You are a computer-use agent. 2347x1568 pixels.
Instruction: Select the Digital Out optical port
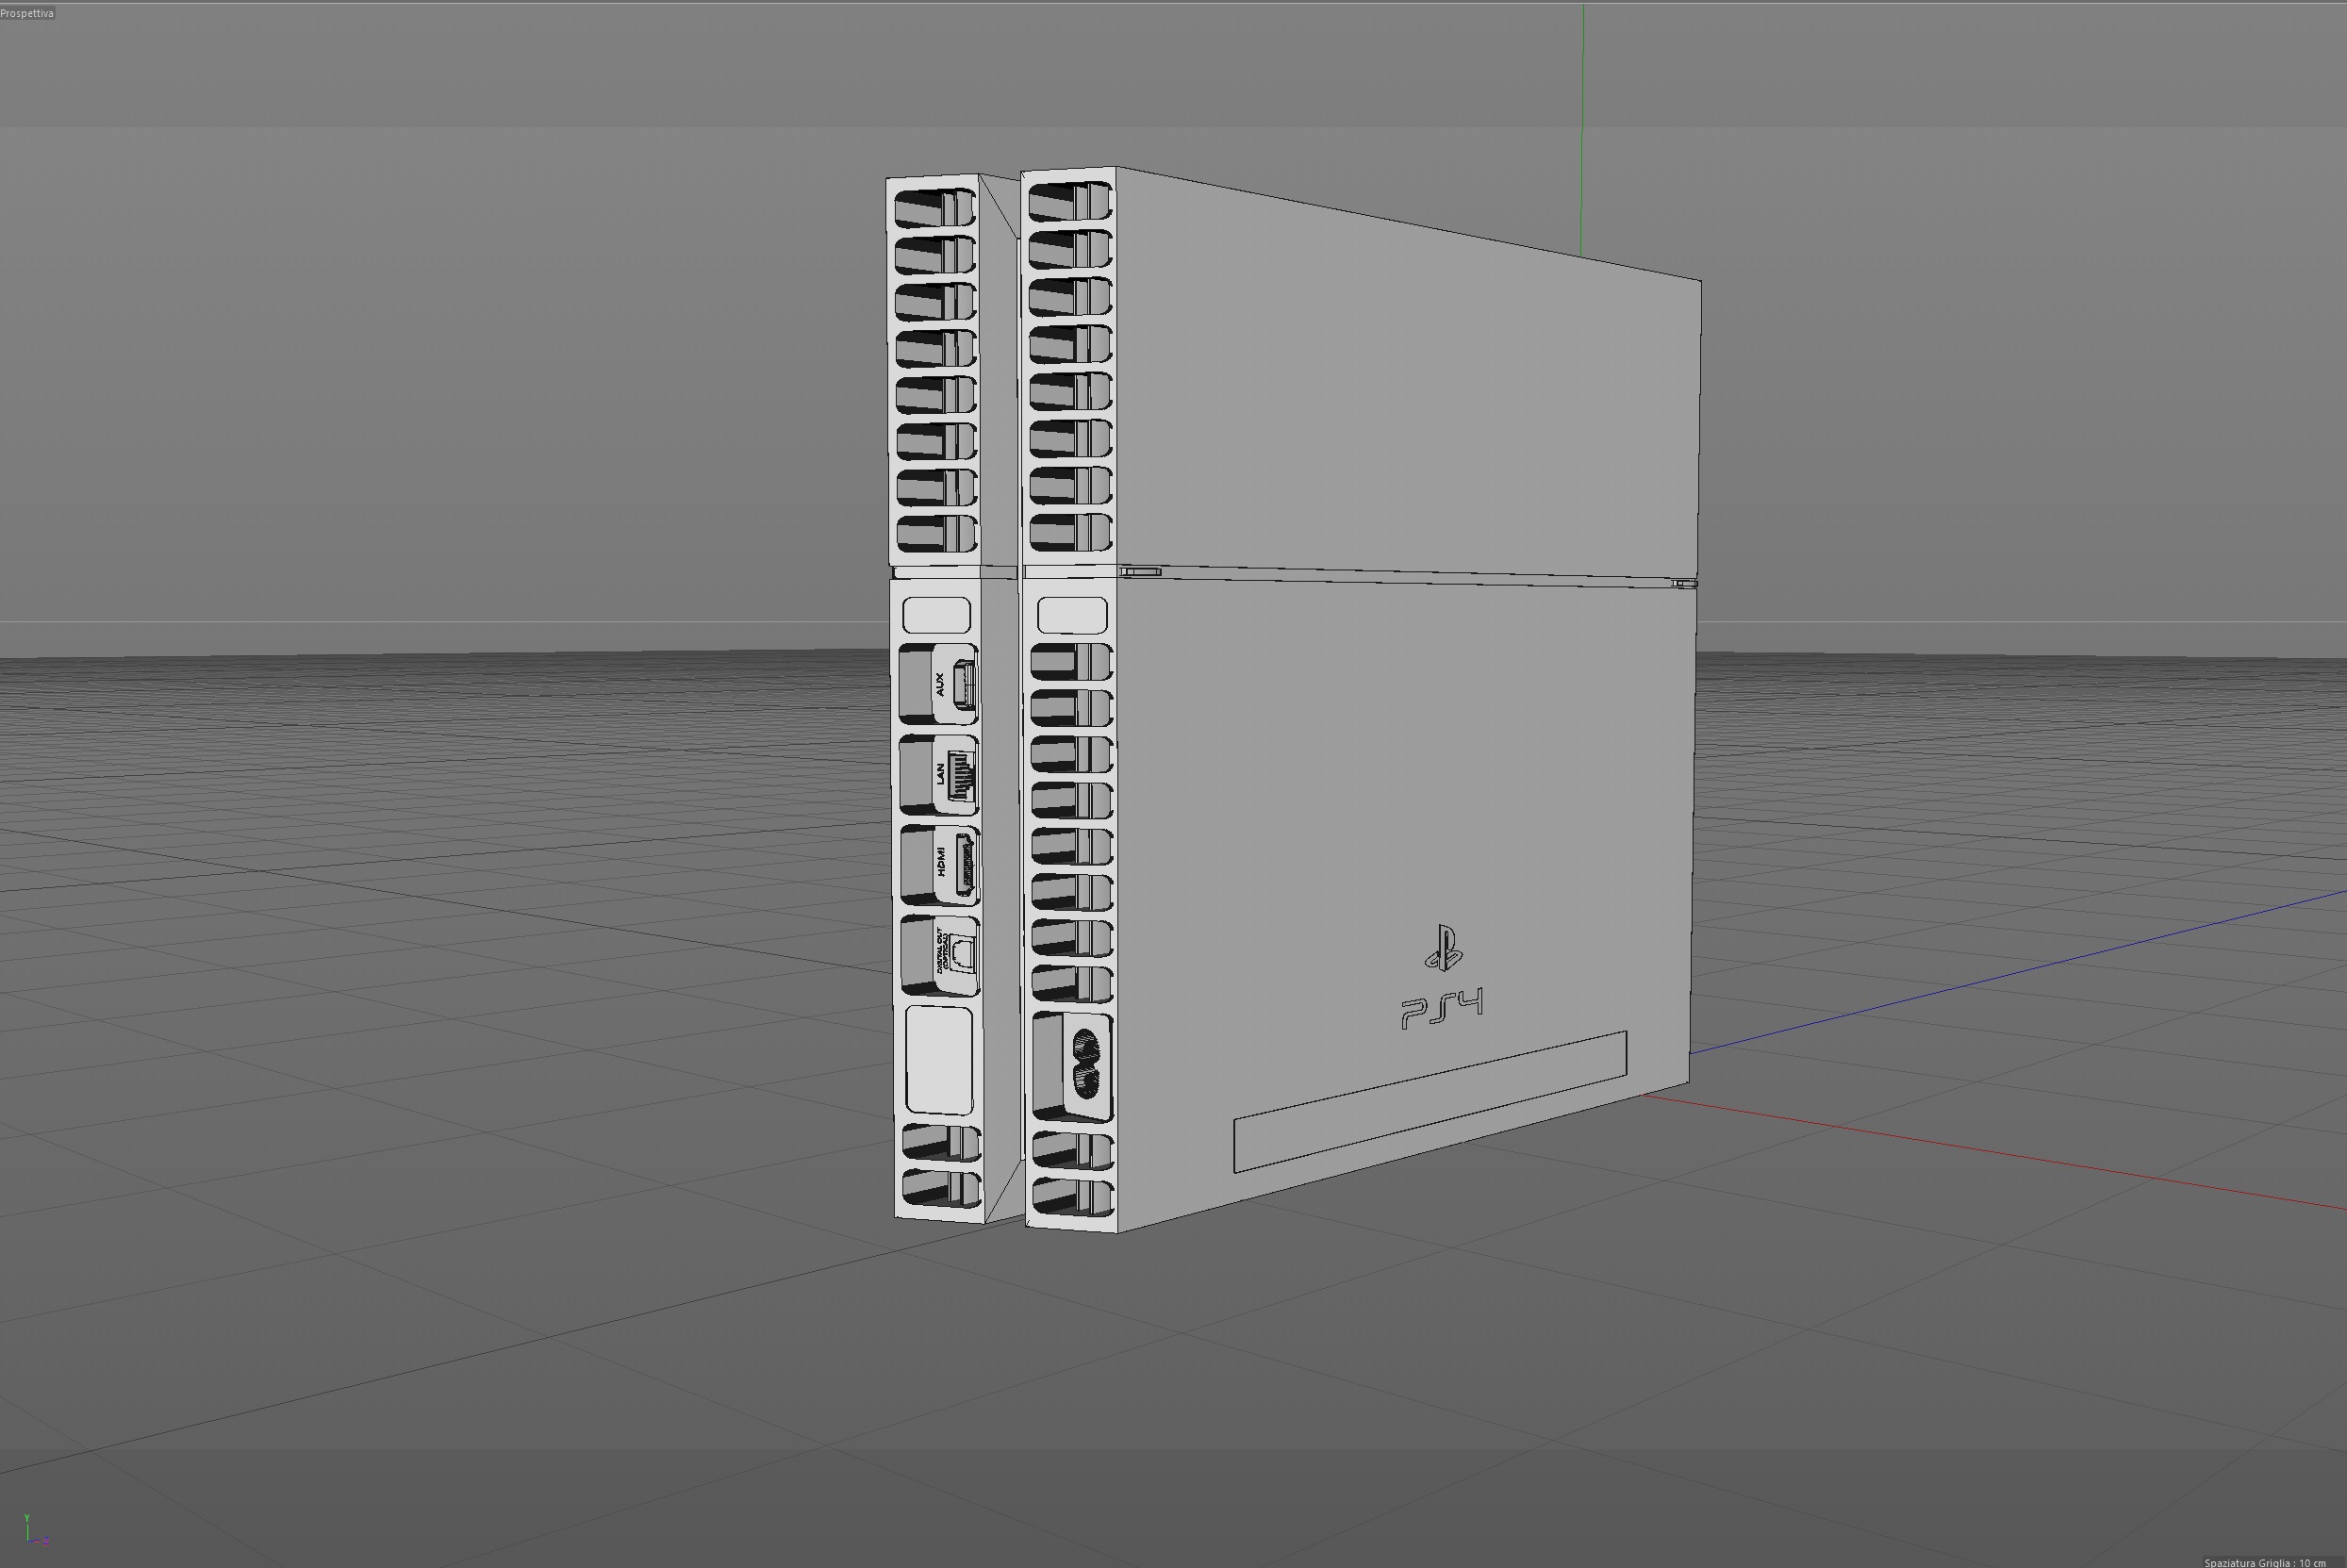click(x=956, y=953)
